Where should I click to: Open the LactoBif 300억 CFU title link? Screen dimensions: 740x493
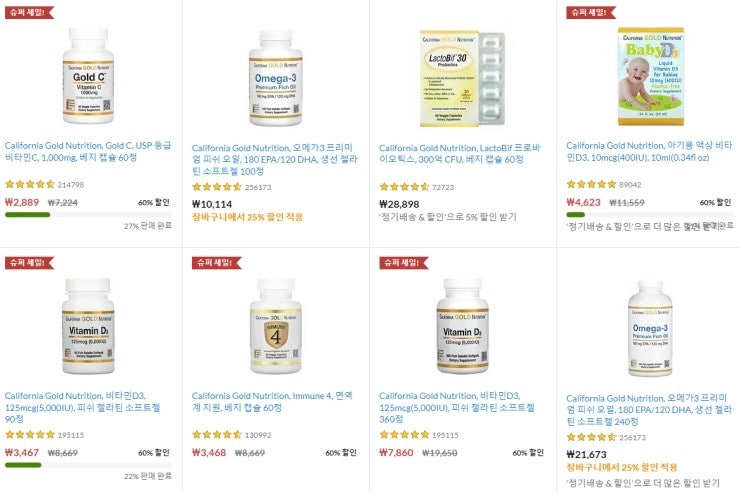[x=460, y=154]
